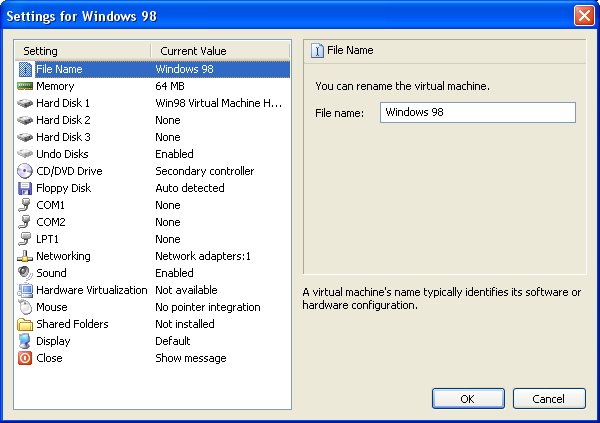This screenshot has height=423, width=600.
Task: Click the Shared Folders folder icon
Action: pos(25,324)
